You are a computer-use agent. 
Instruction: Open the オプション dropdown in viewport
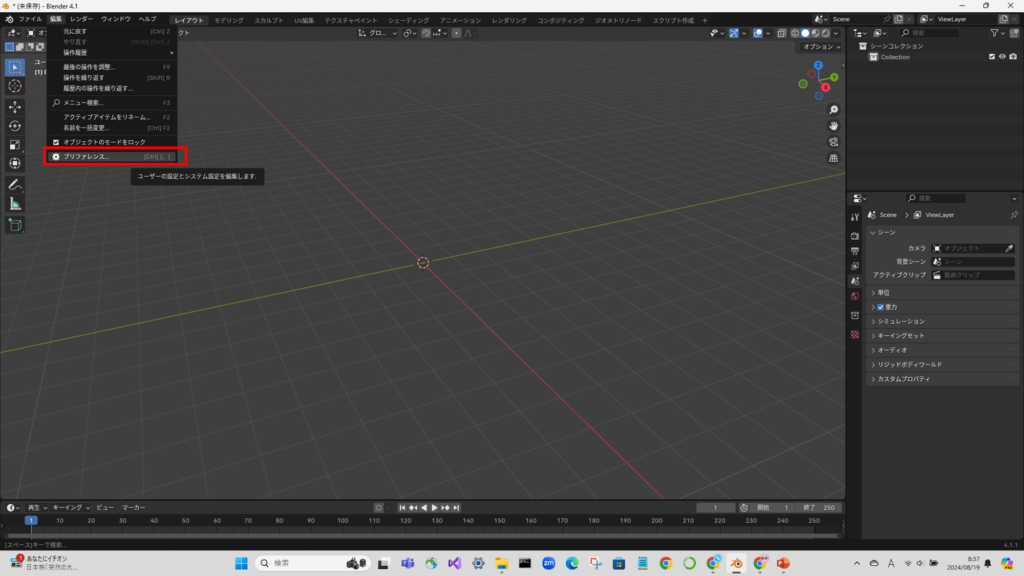pyautogui.click(x=820, y=47)
